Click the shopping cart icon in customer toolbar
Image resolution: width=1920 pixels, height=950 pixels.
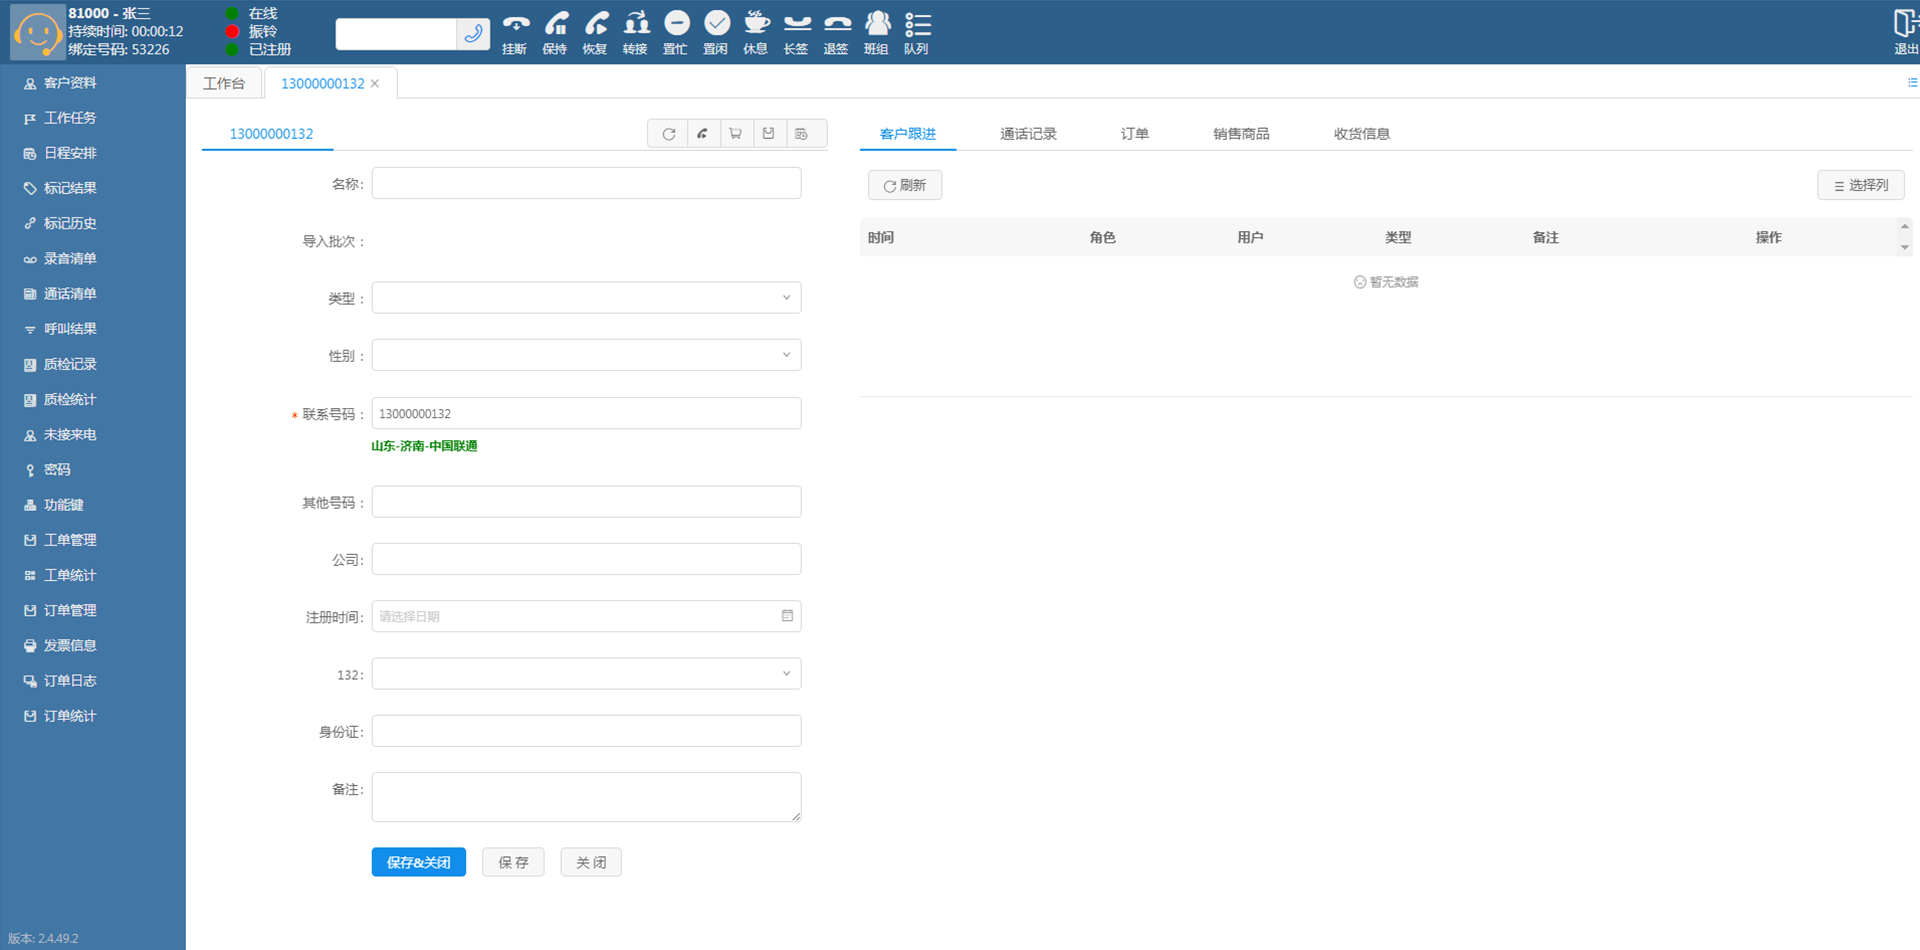tap(736, 134)
